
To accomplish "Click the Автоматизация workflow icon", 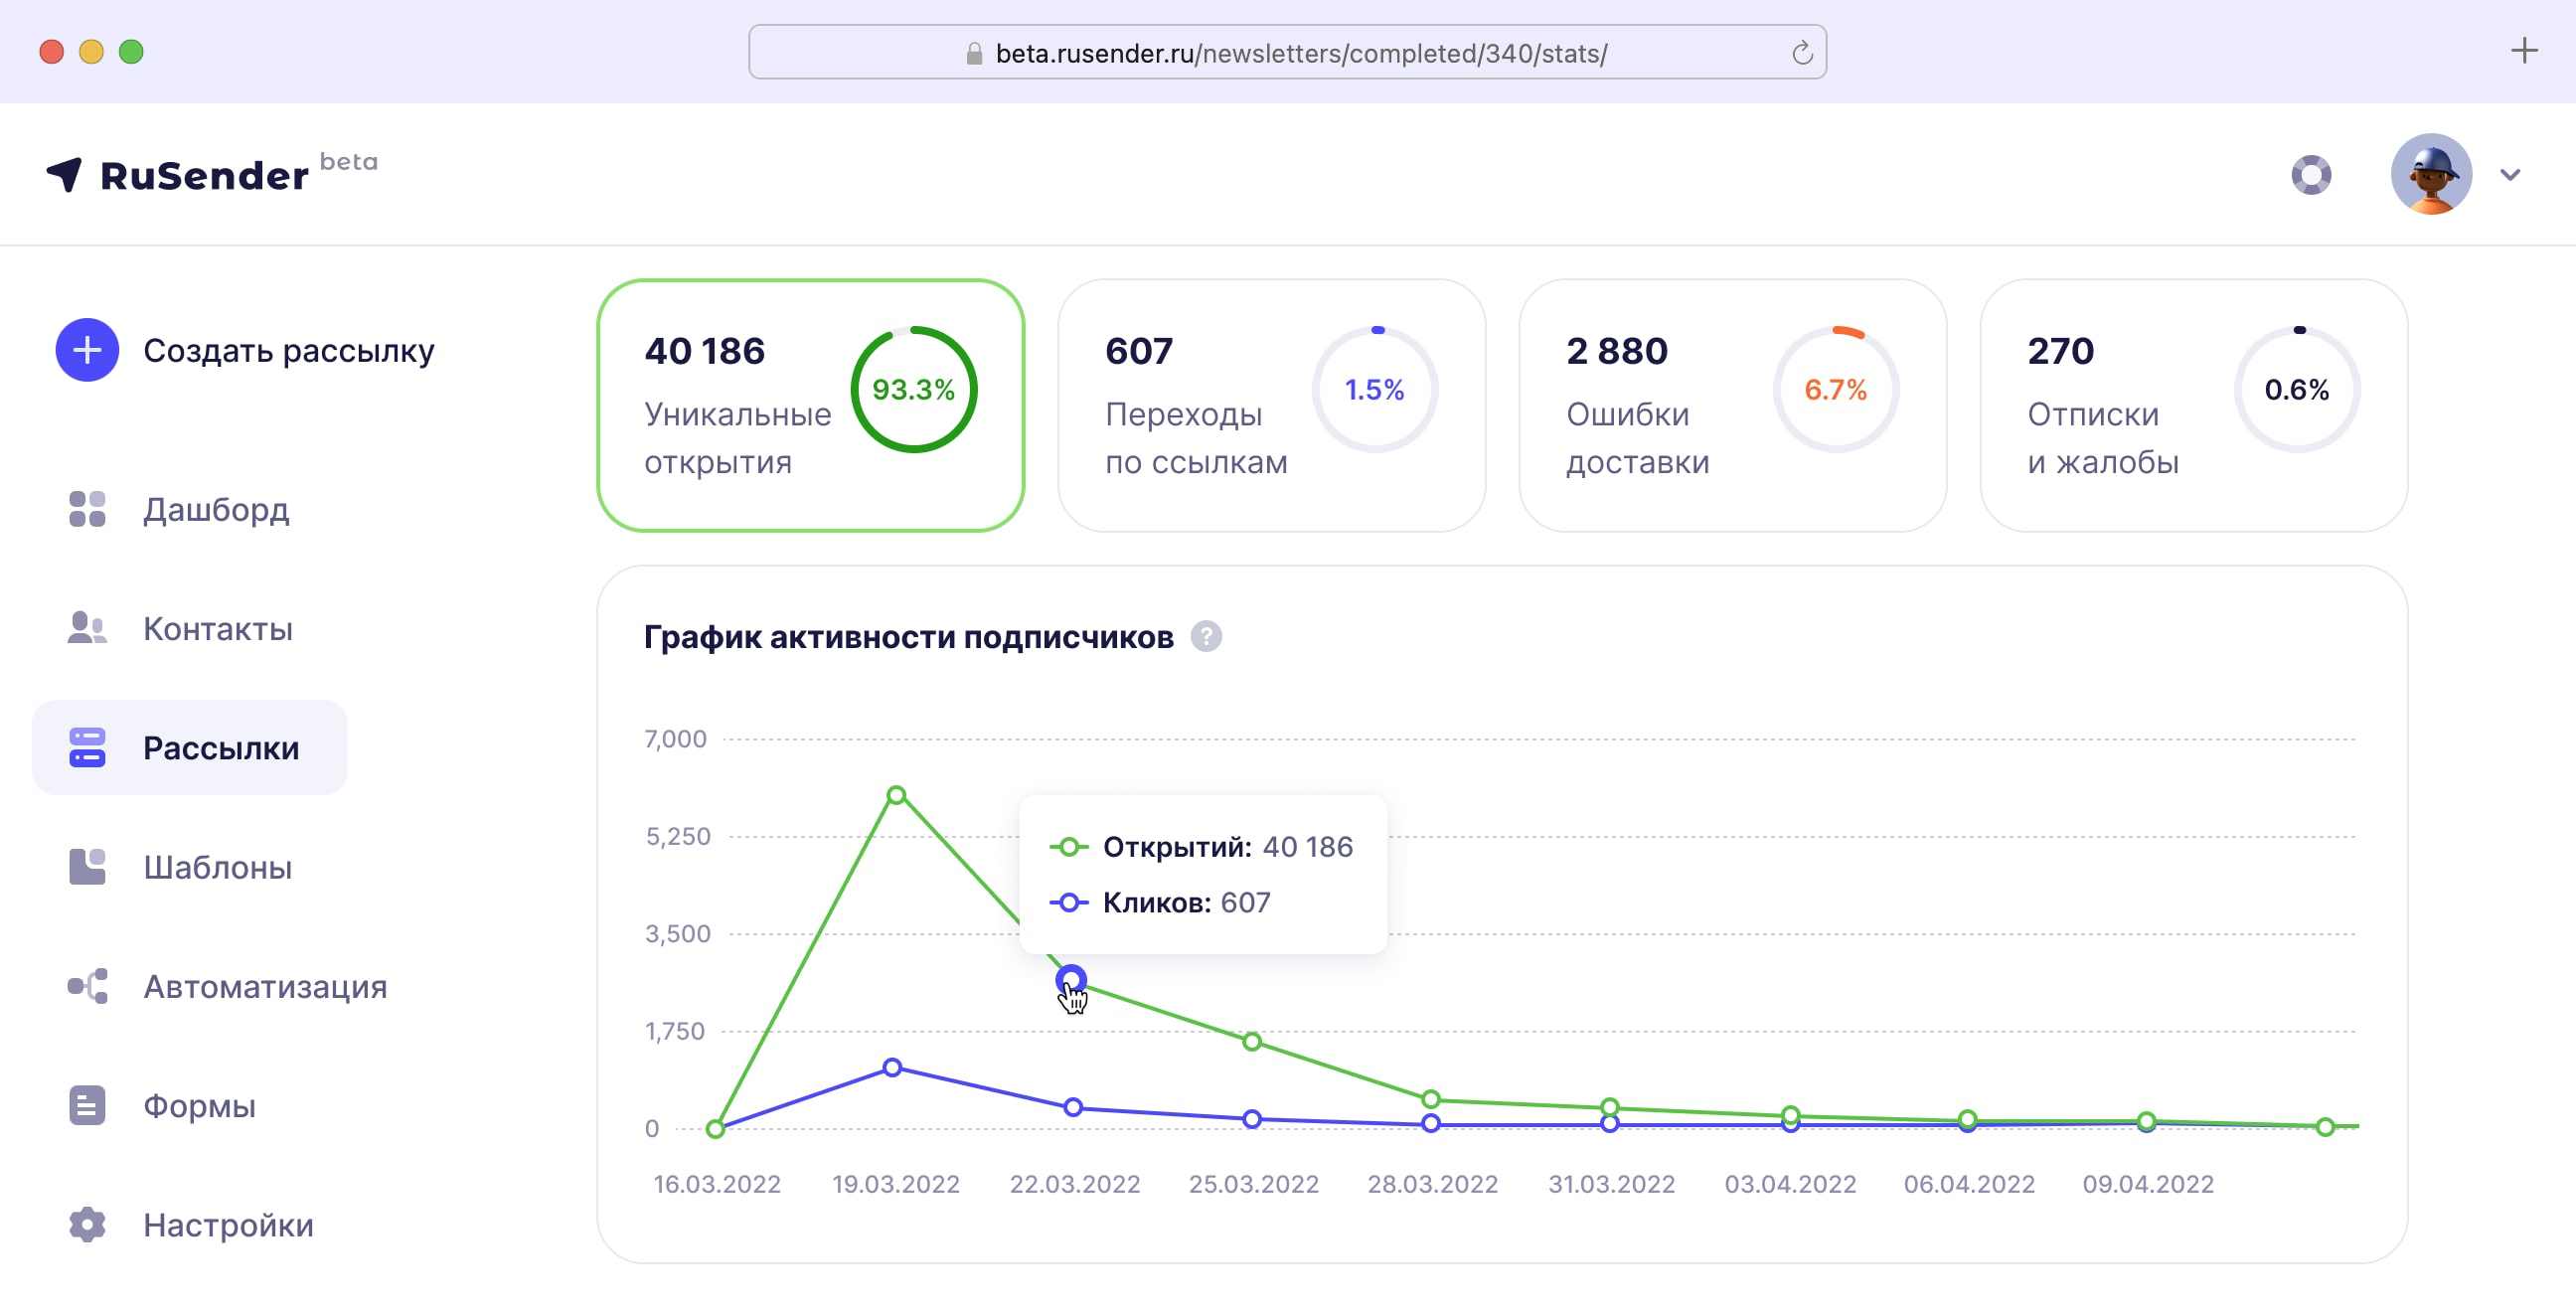I will (87, 986).
